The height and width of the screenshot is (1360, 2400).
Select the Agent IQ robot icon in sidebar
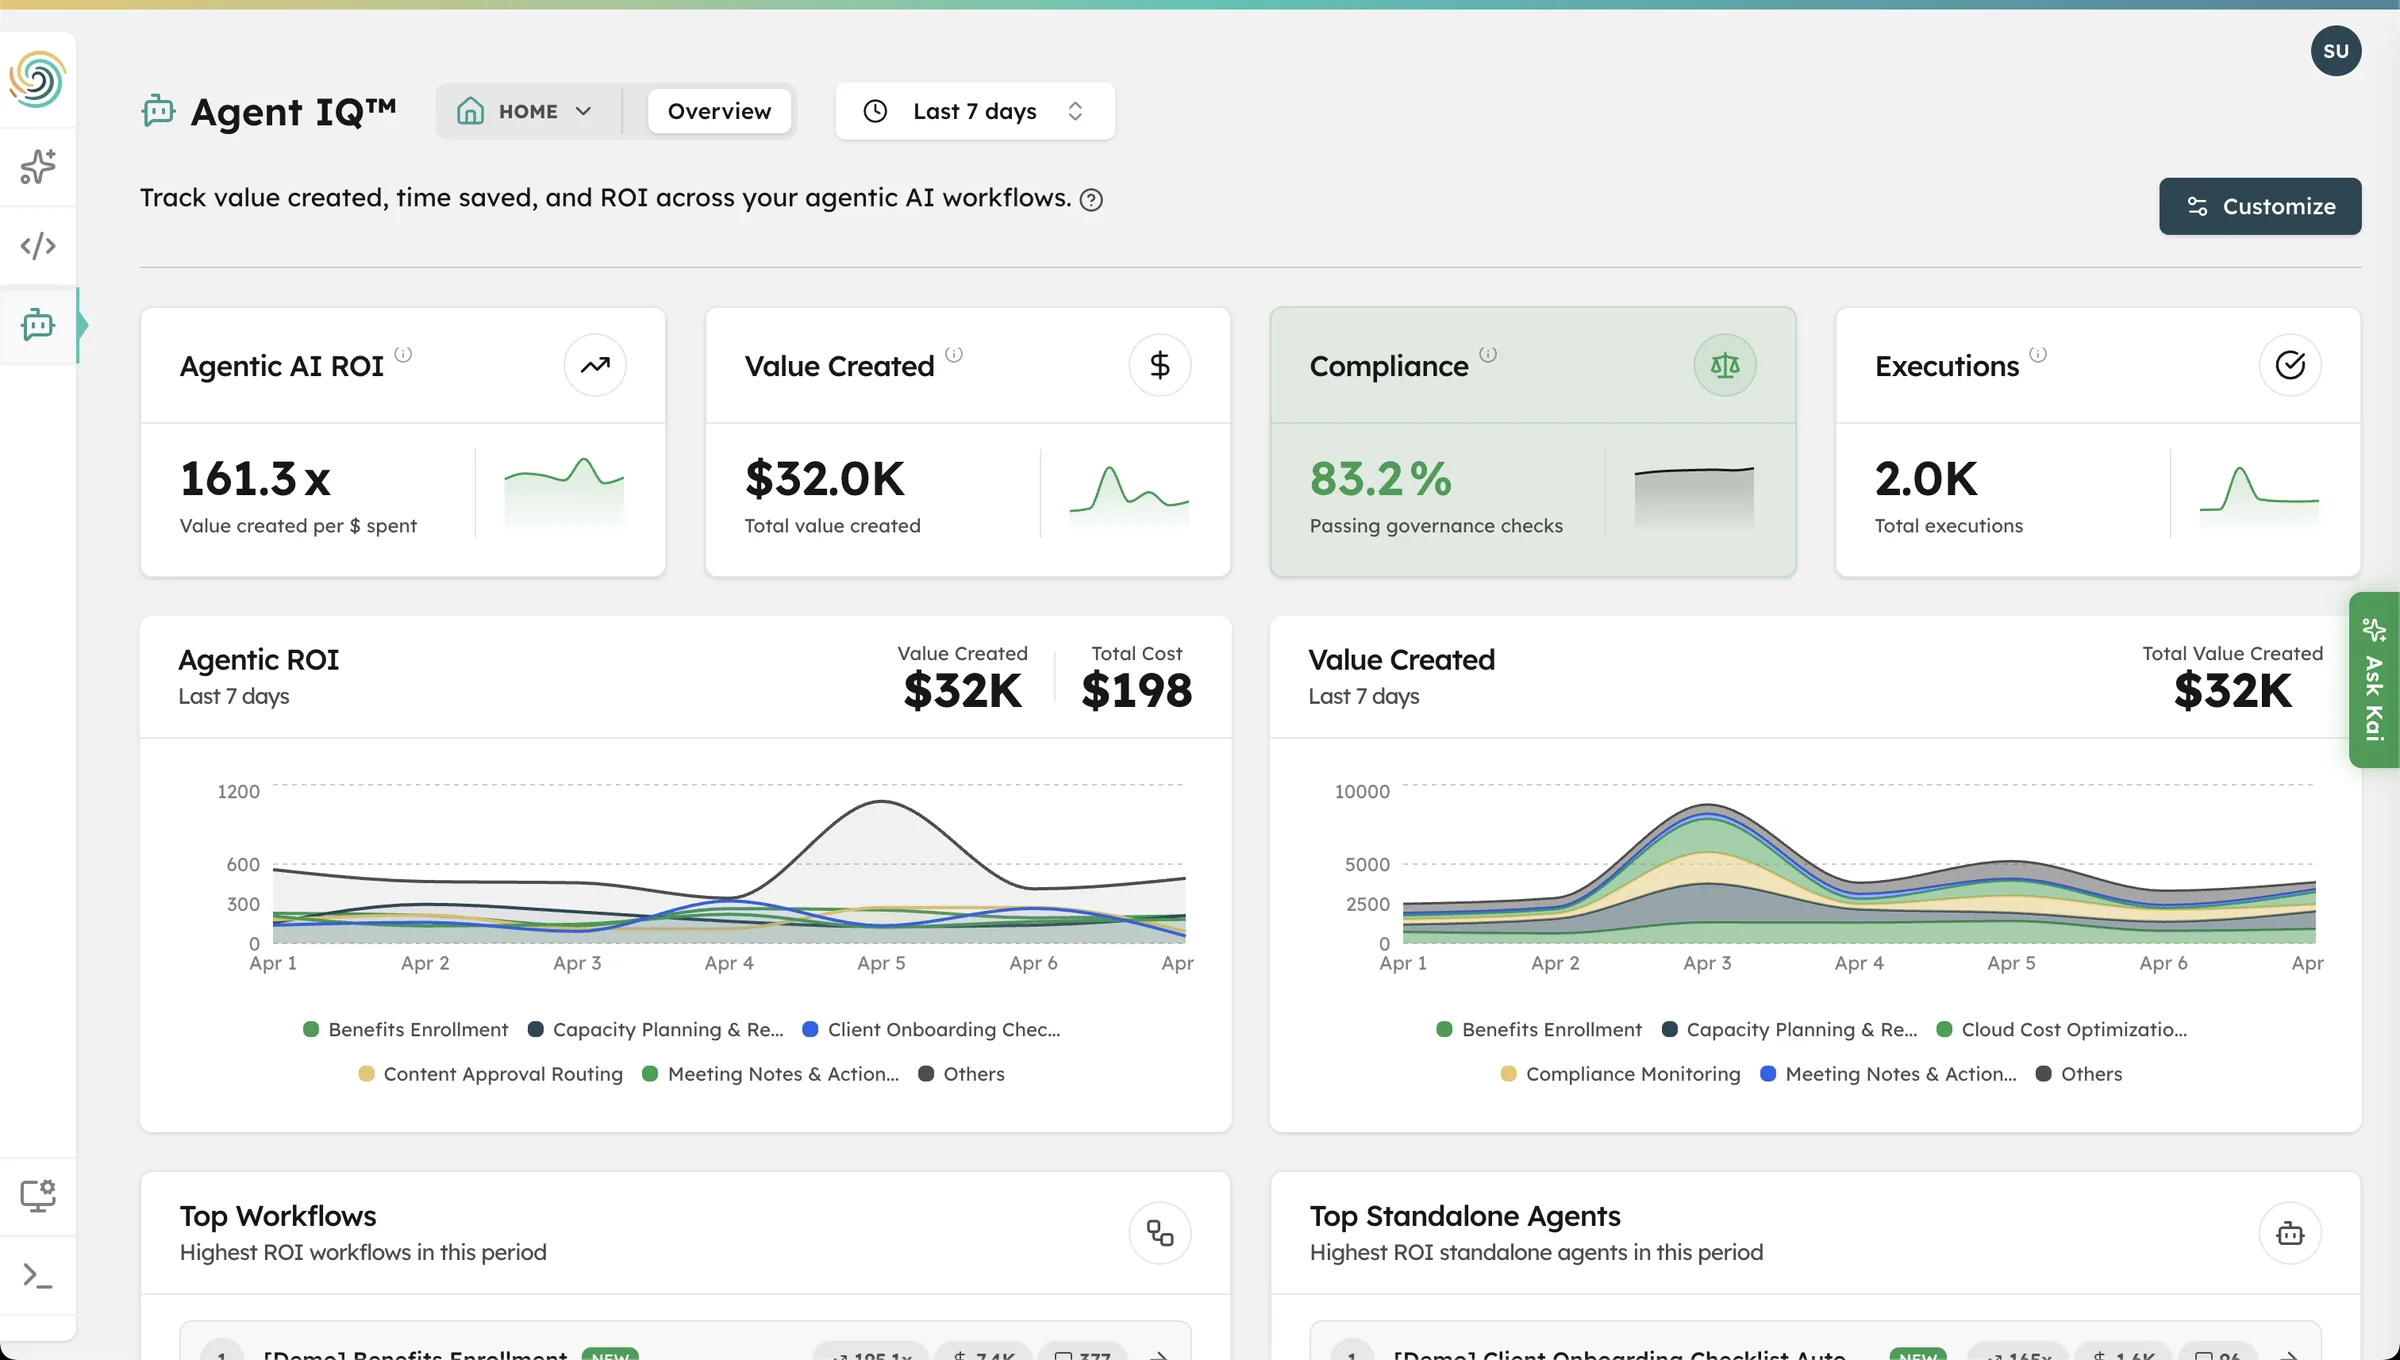click(38, 325)
